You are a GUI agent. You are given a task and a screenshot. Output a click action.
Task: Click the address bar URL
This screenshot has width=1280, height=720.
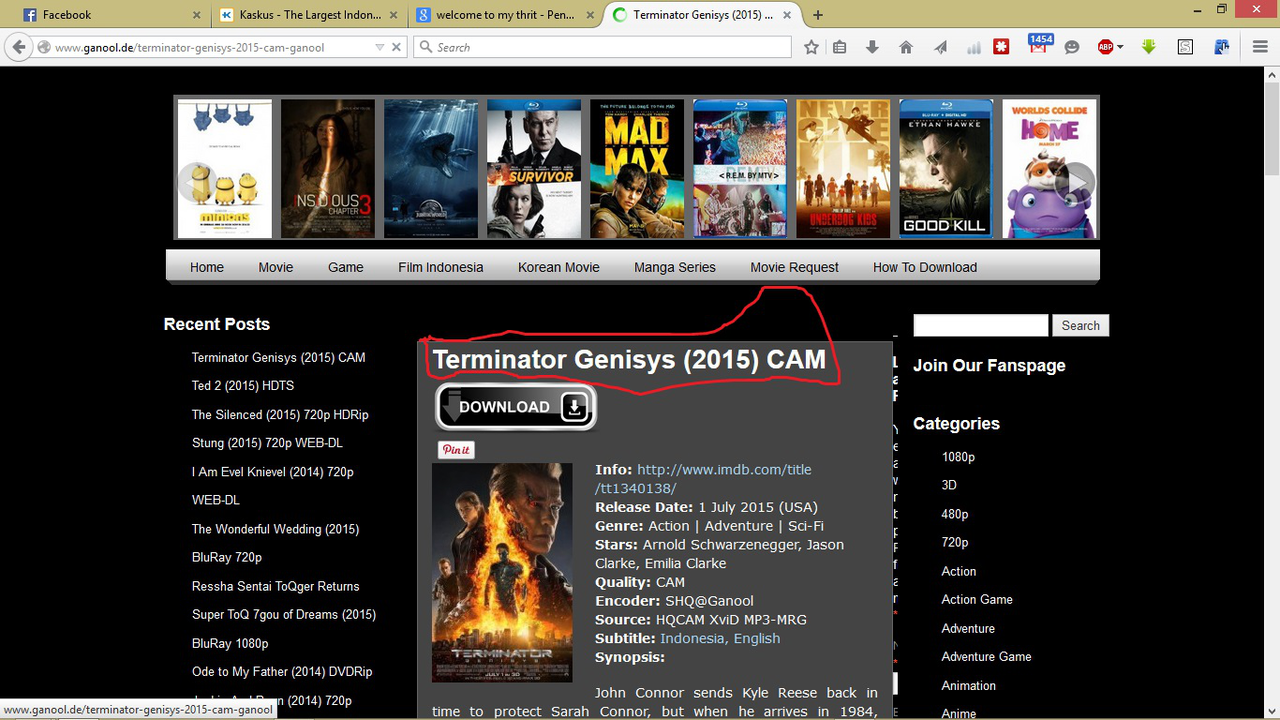[190, 47]
